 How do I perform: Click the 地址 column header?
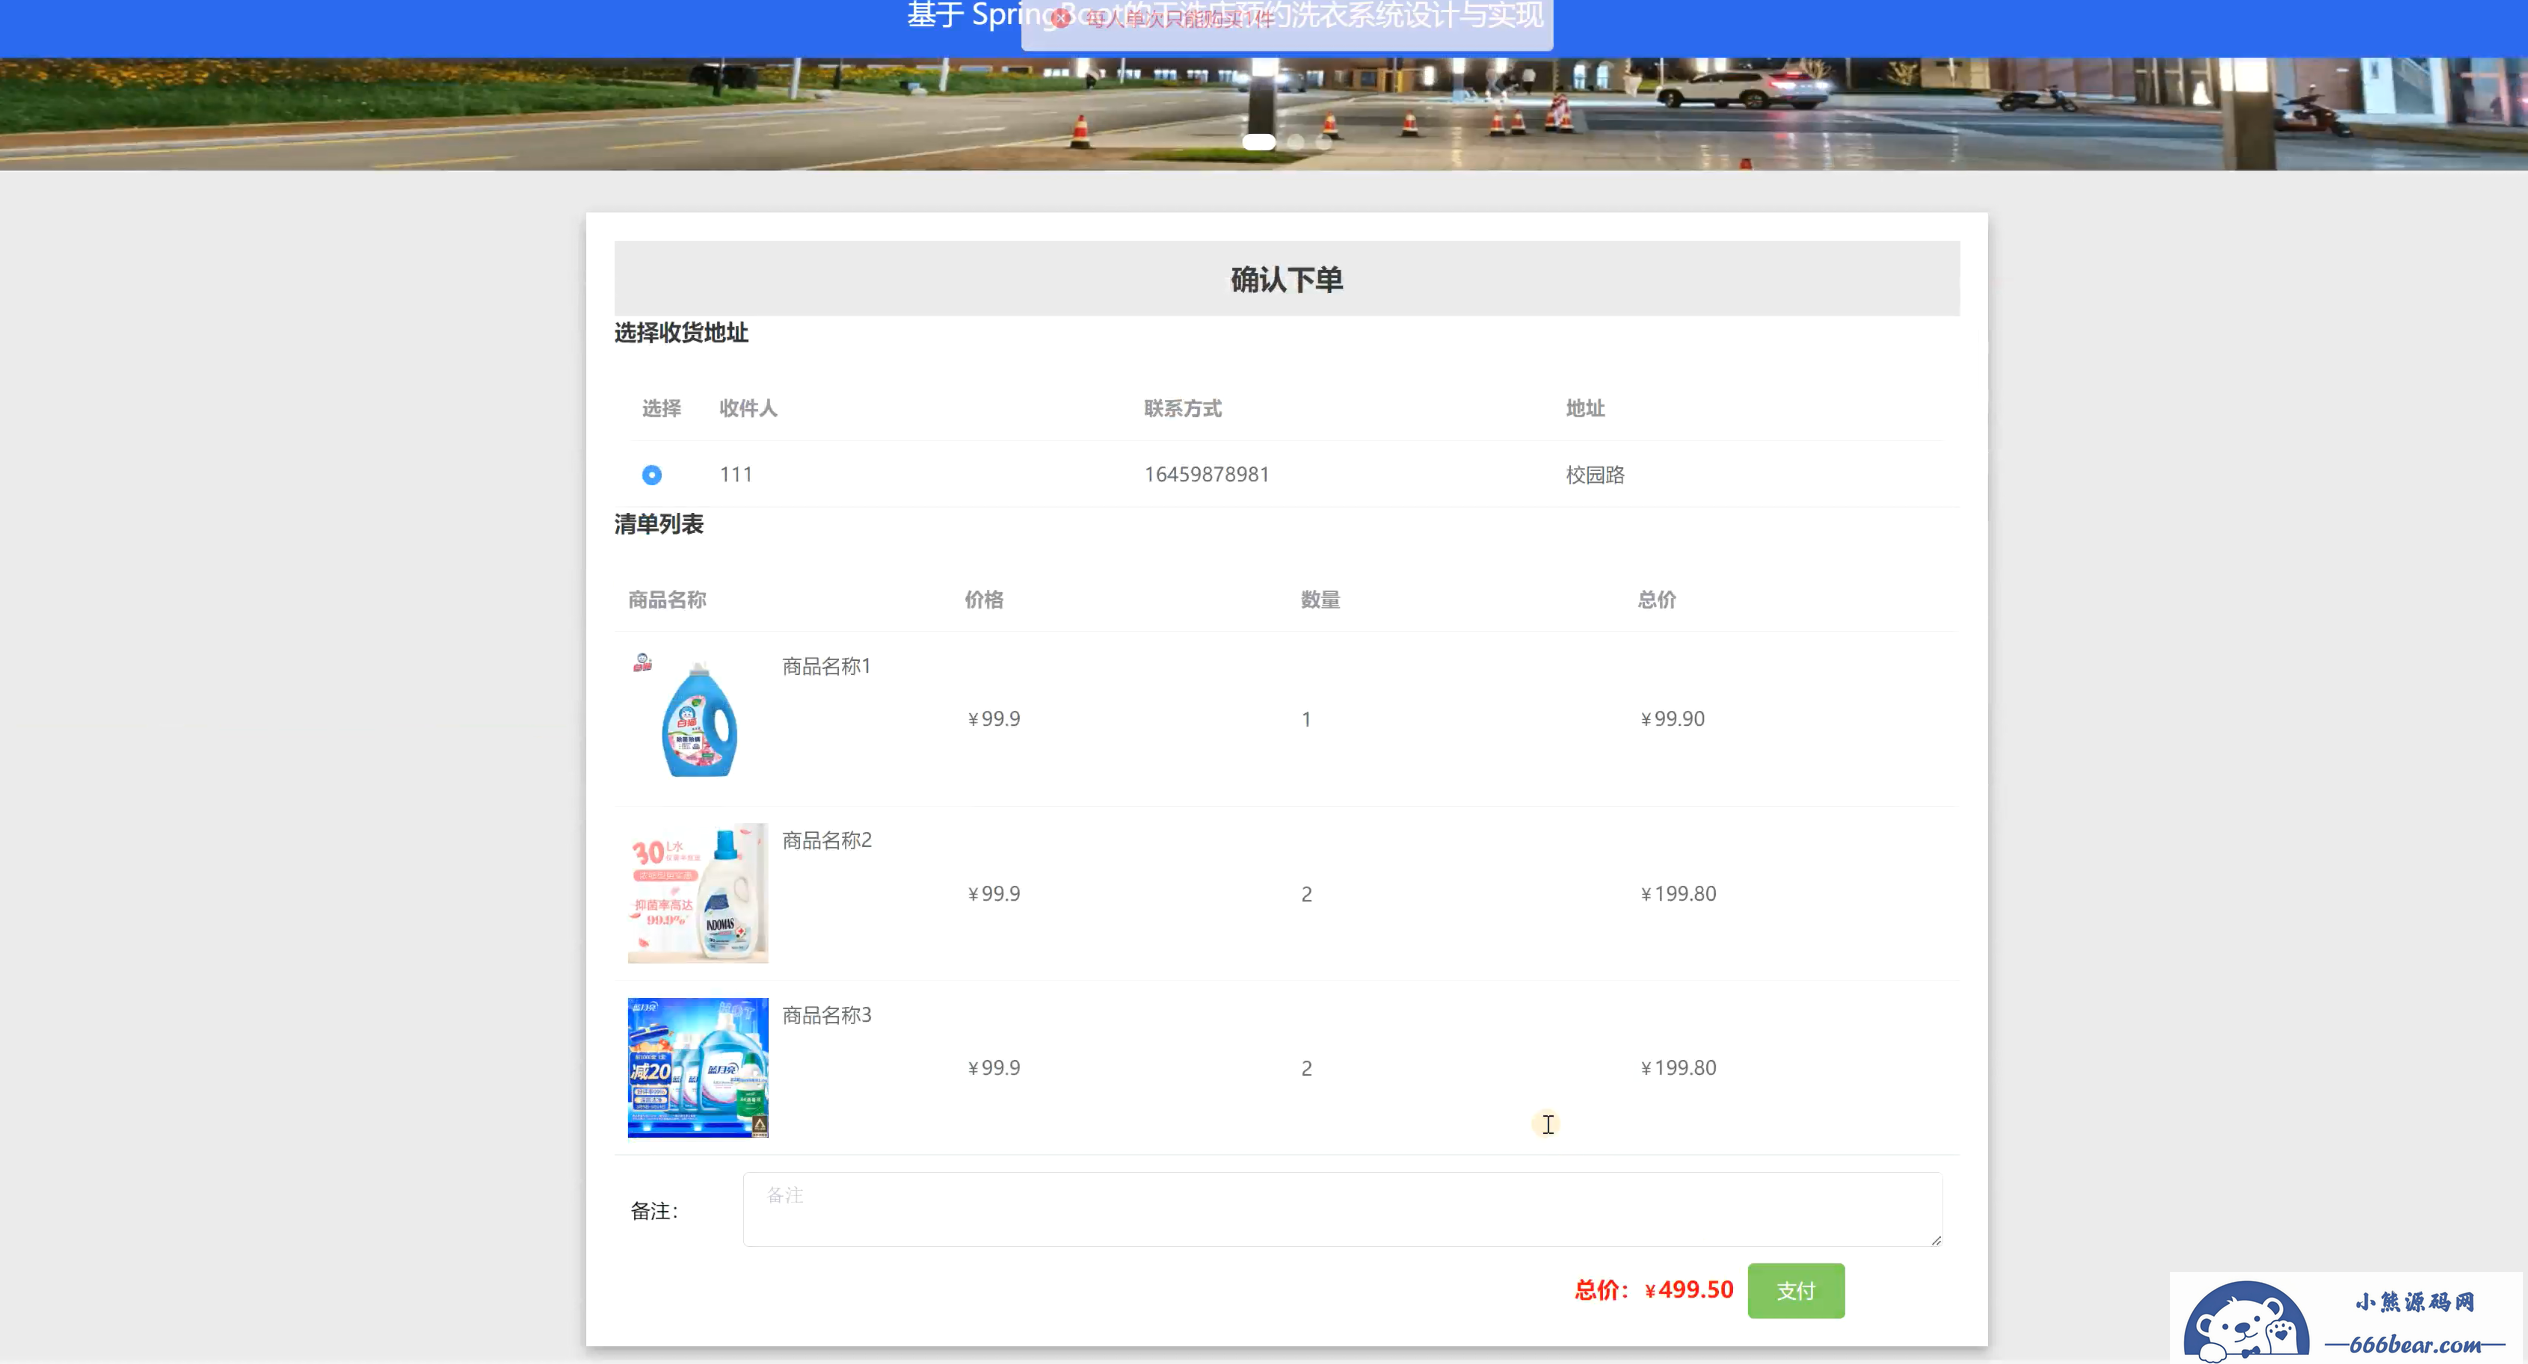pyautogui.click(x=1585, y=408)
